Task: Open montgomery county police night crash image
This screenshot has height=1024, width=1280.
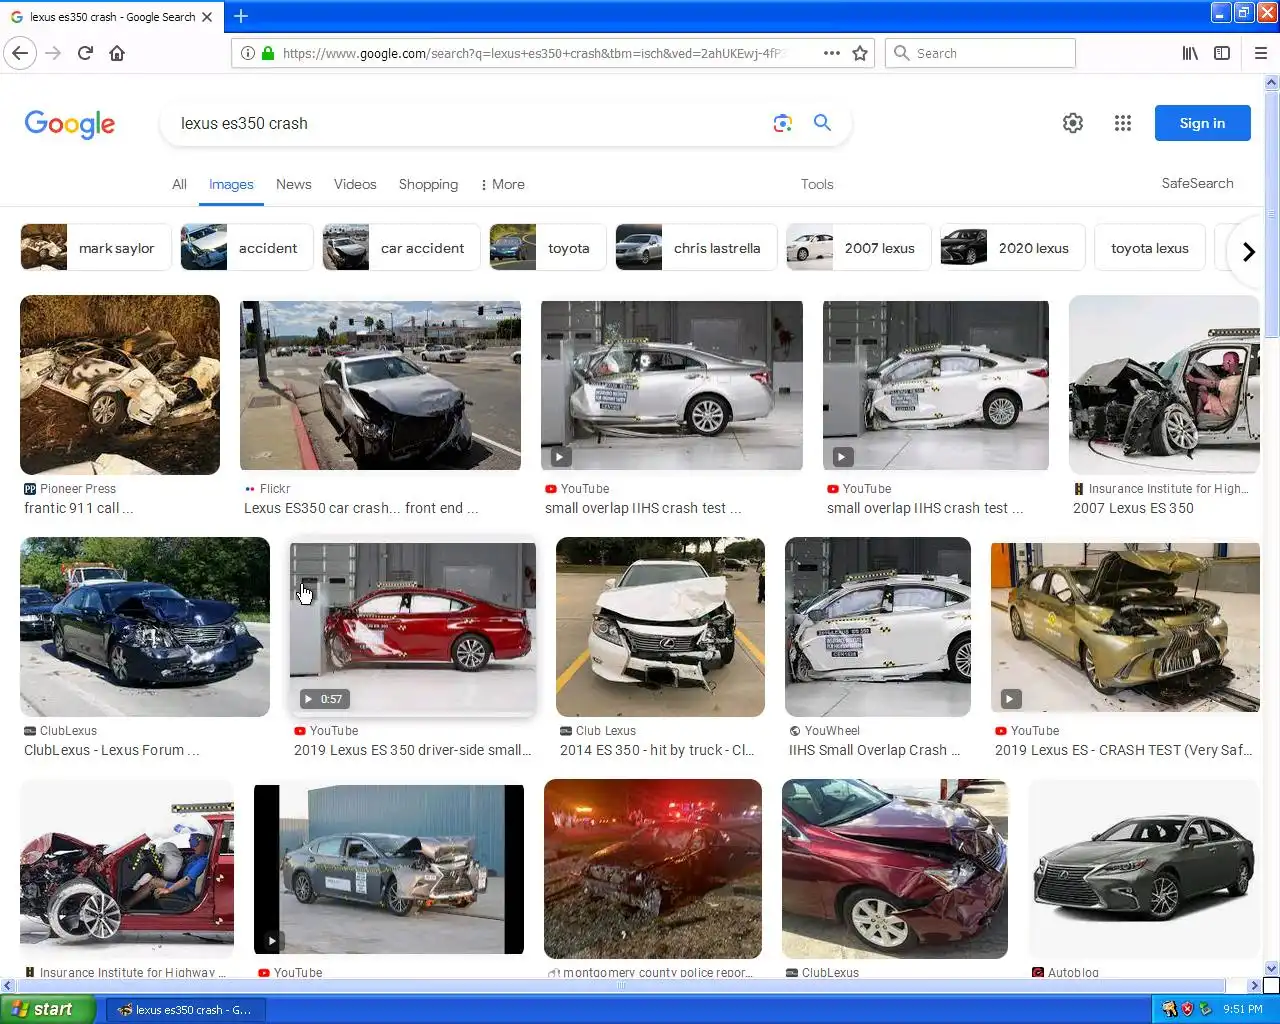Action: pyautogui.click(x=653, y=869)
